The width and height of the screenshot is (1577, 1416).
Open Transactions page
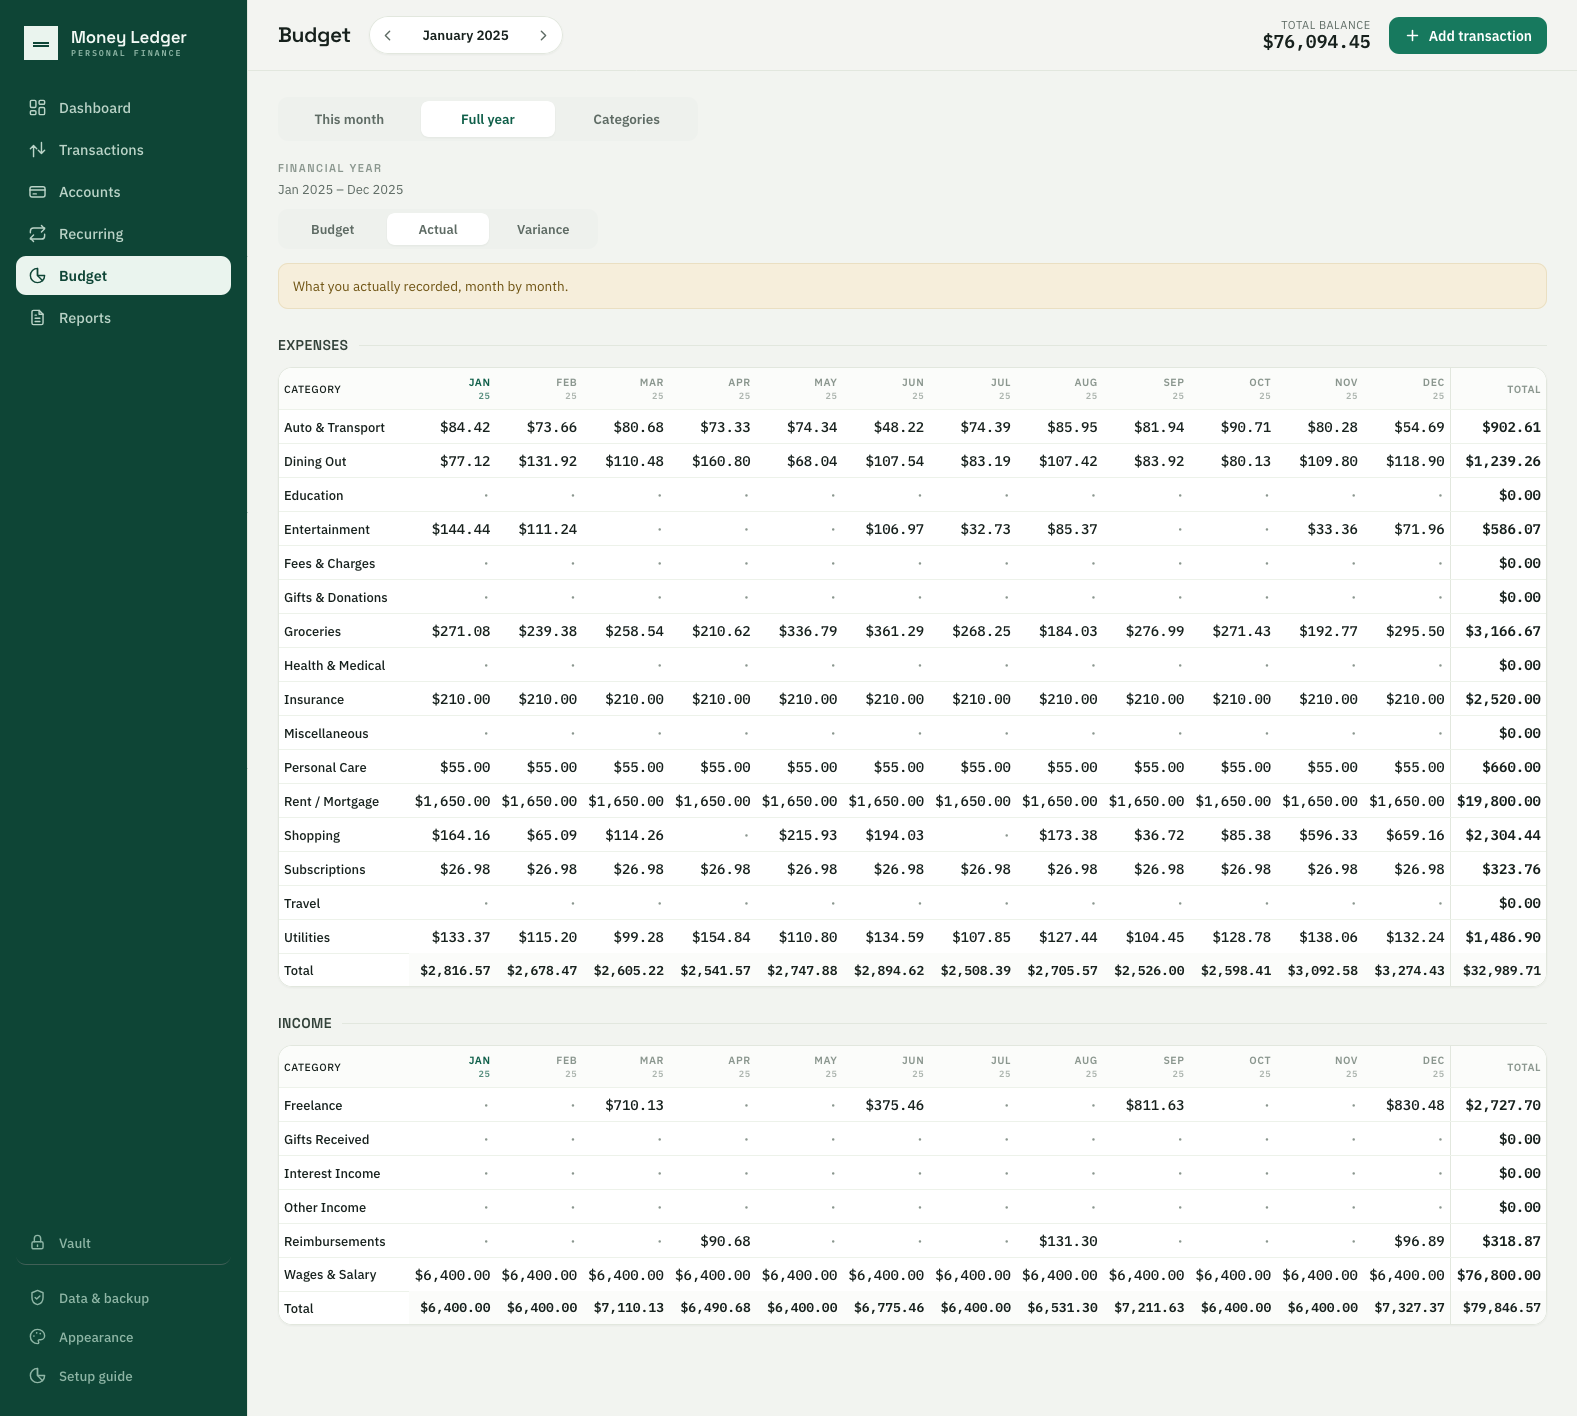(123, 150)
